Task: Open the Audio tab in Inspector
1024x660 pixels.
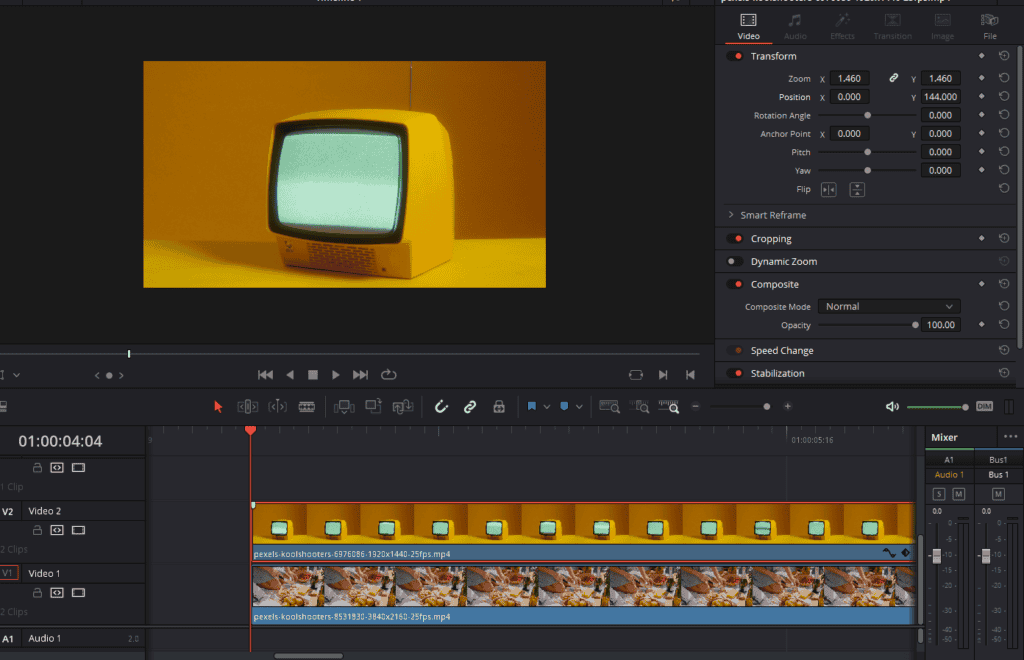Action: coord(795,27)
